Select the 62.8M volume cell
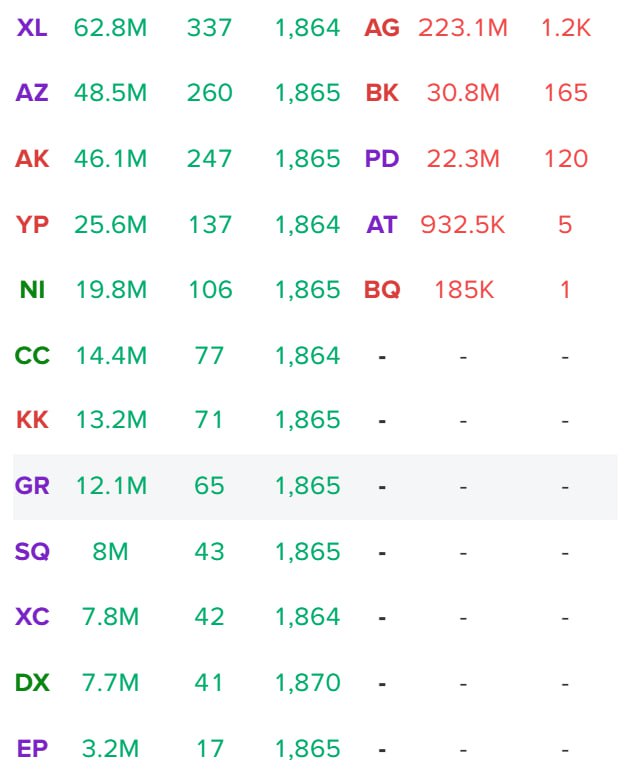This screenshot has height=783, width=636. click(110, 28)
